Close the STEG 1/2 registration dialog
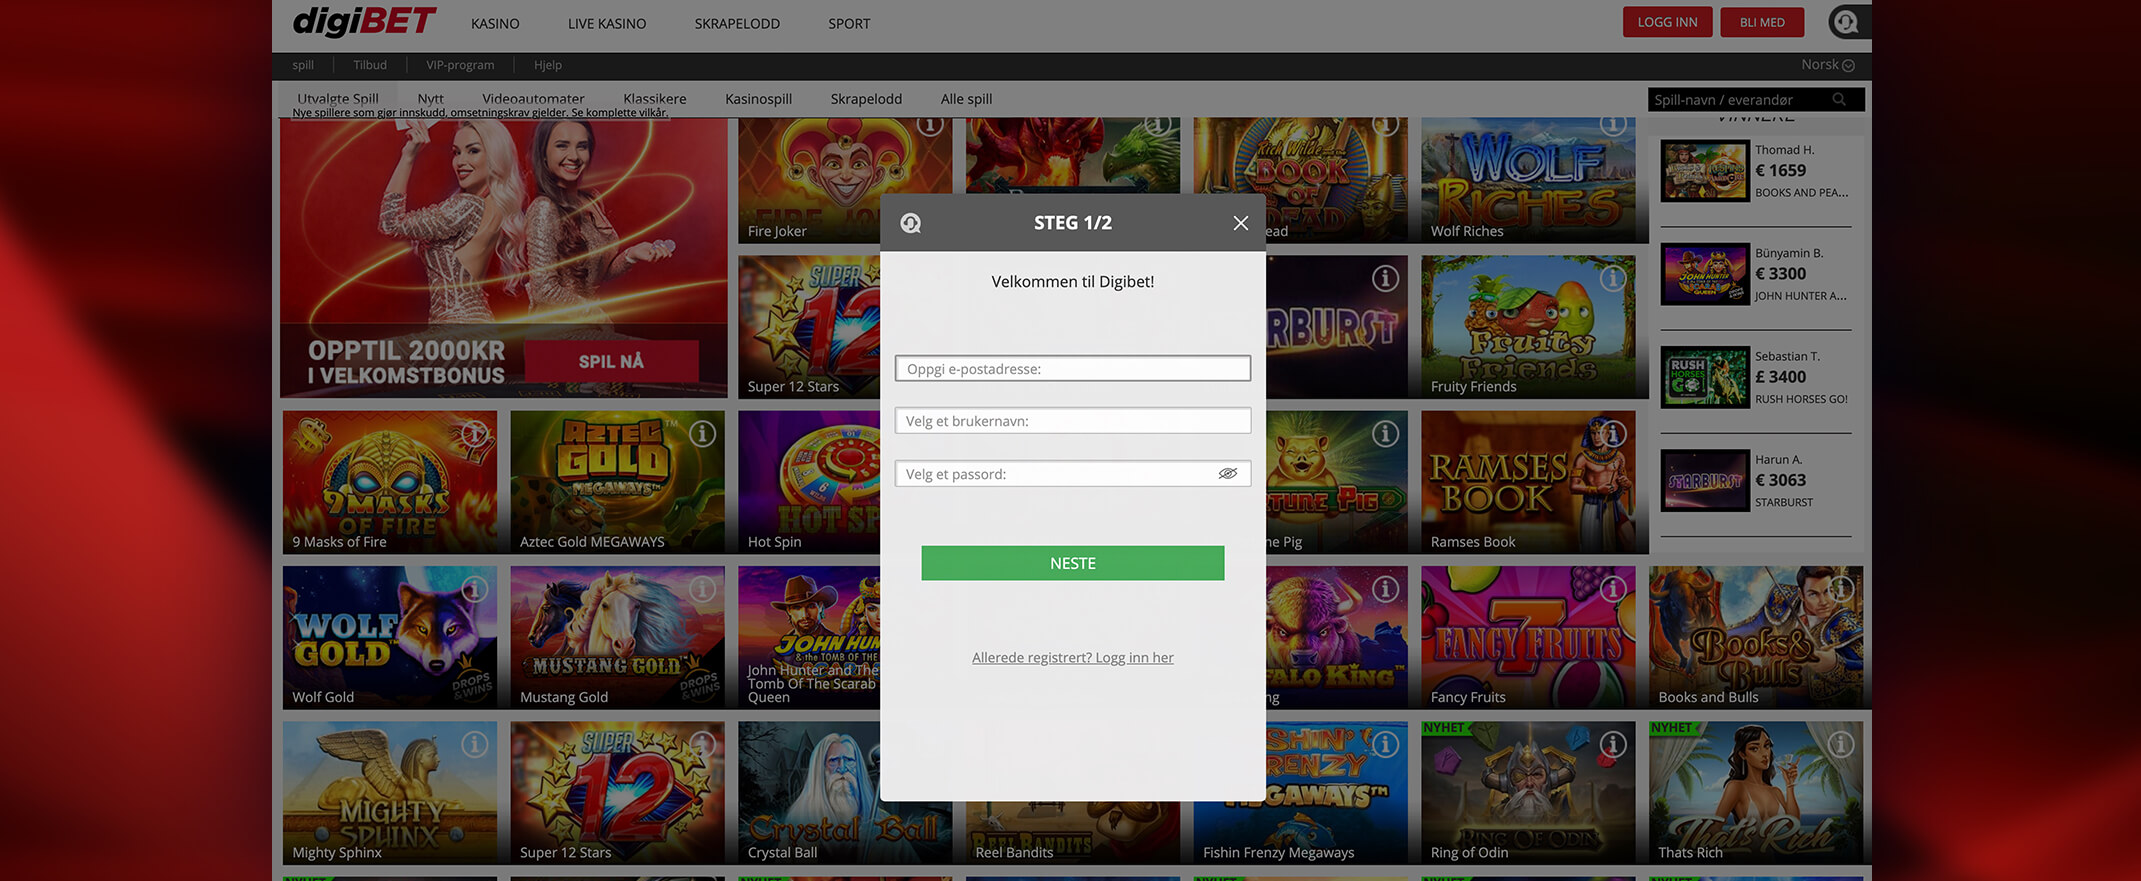The image size is (2141, 881). coord(1240,223)
